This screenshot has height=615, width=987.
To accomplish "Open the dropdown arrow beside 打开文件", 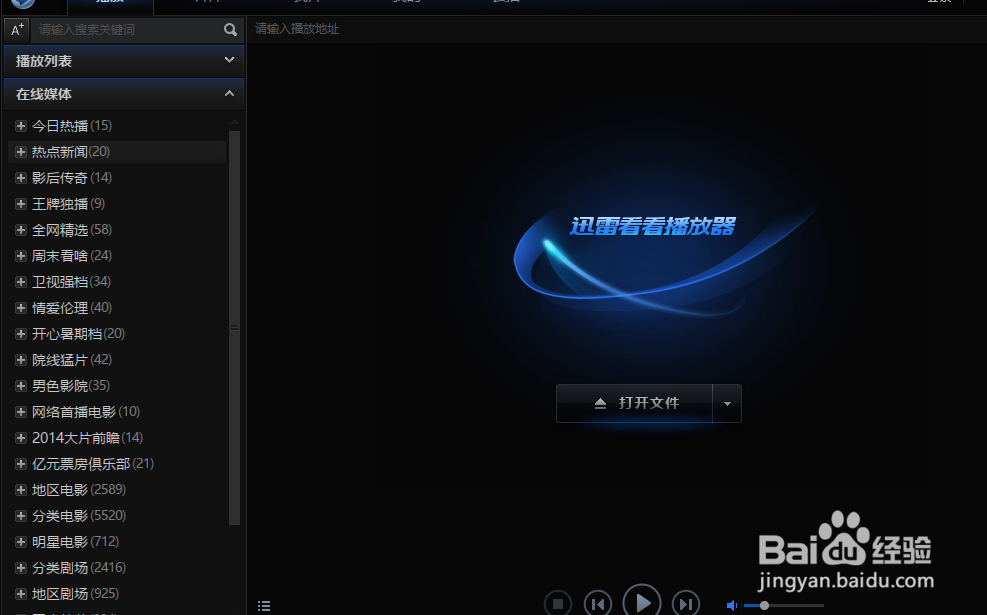I will [727, 403].
